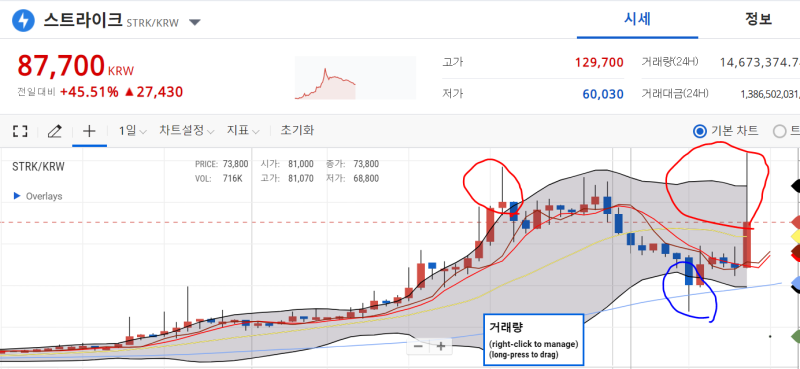Viewport: 800px width, 369px height.
Task: Click the +45.51% change text
Action: pos(89,92)
